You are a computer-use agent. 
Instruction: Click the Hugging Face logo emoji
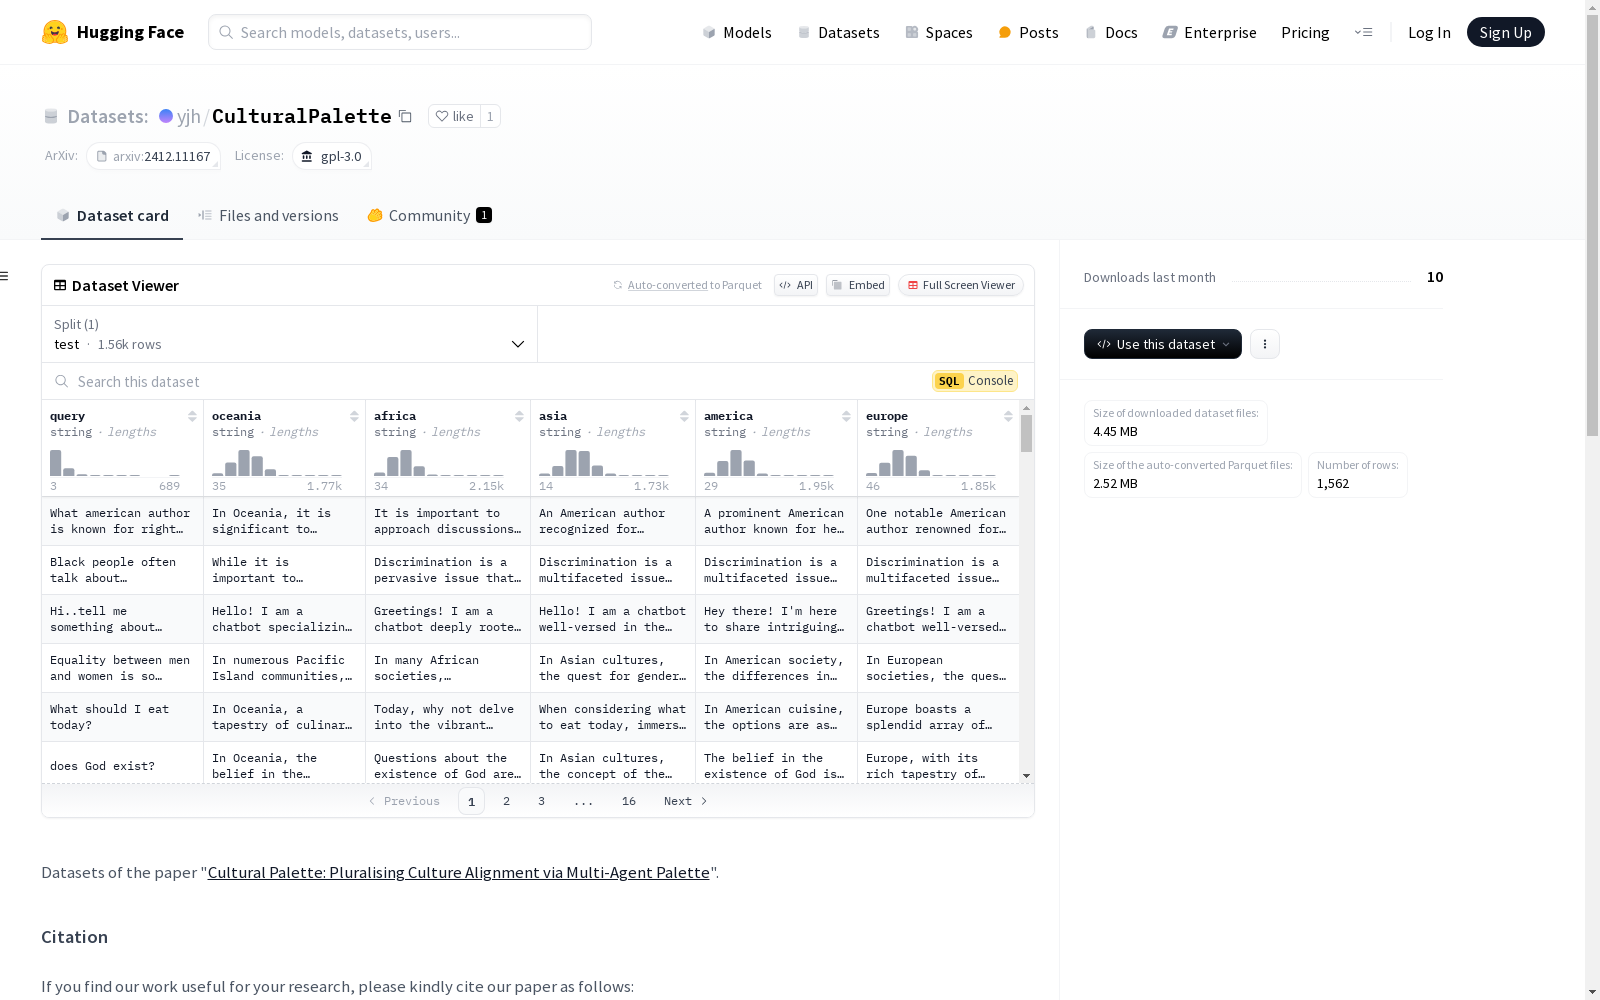click(x=55, y=32)
